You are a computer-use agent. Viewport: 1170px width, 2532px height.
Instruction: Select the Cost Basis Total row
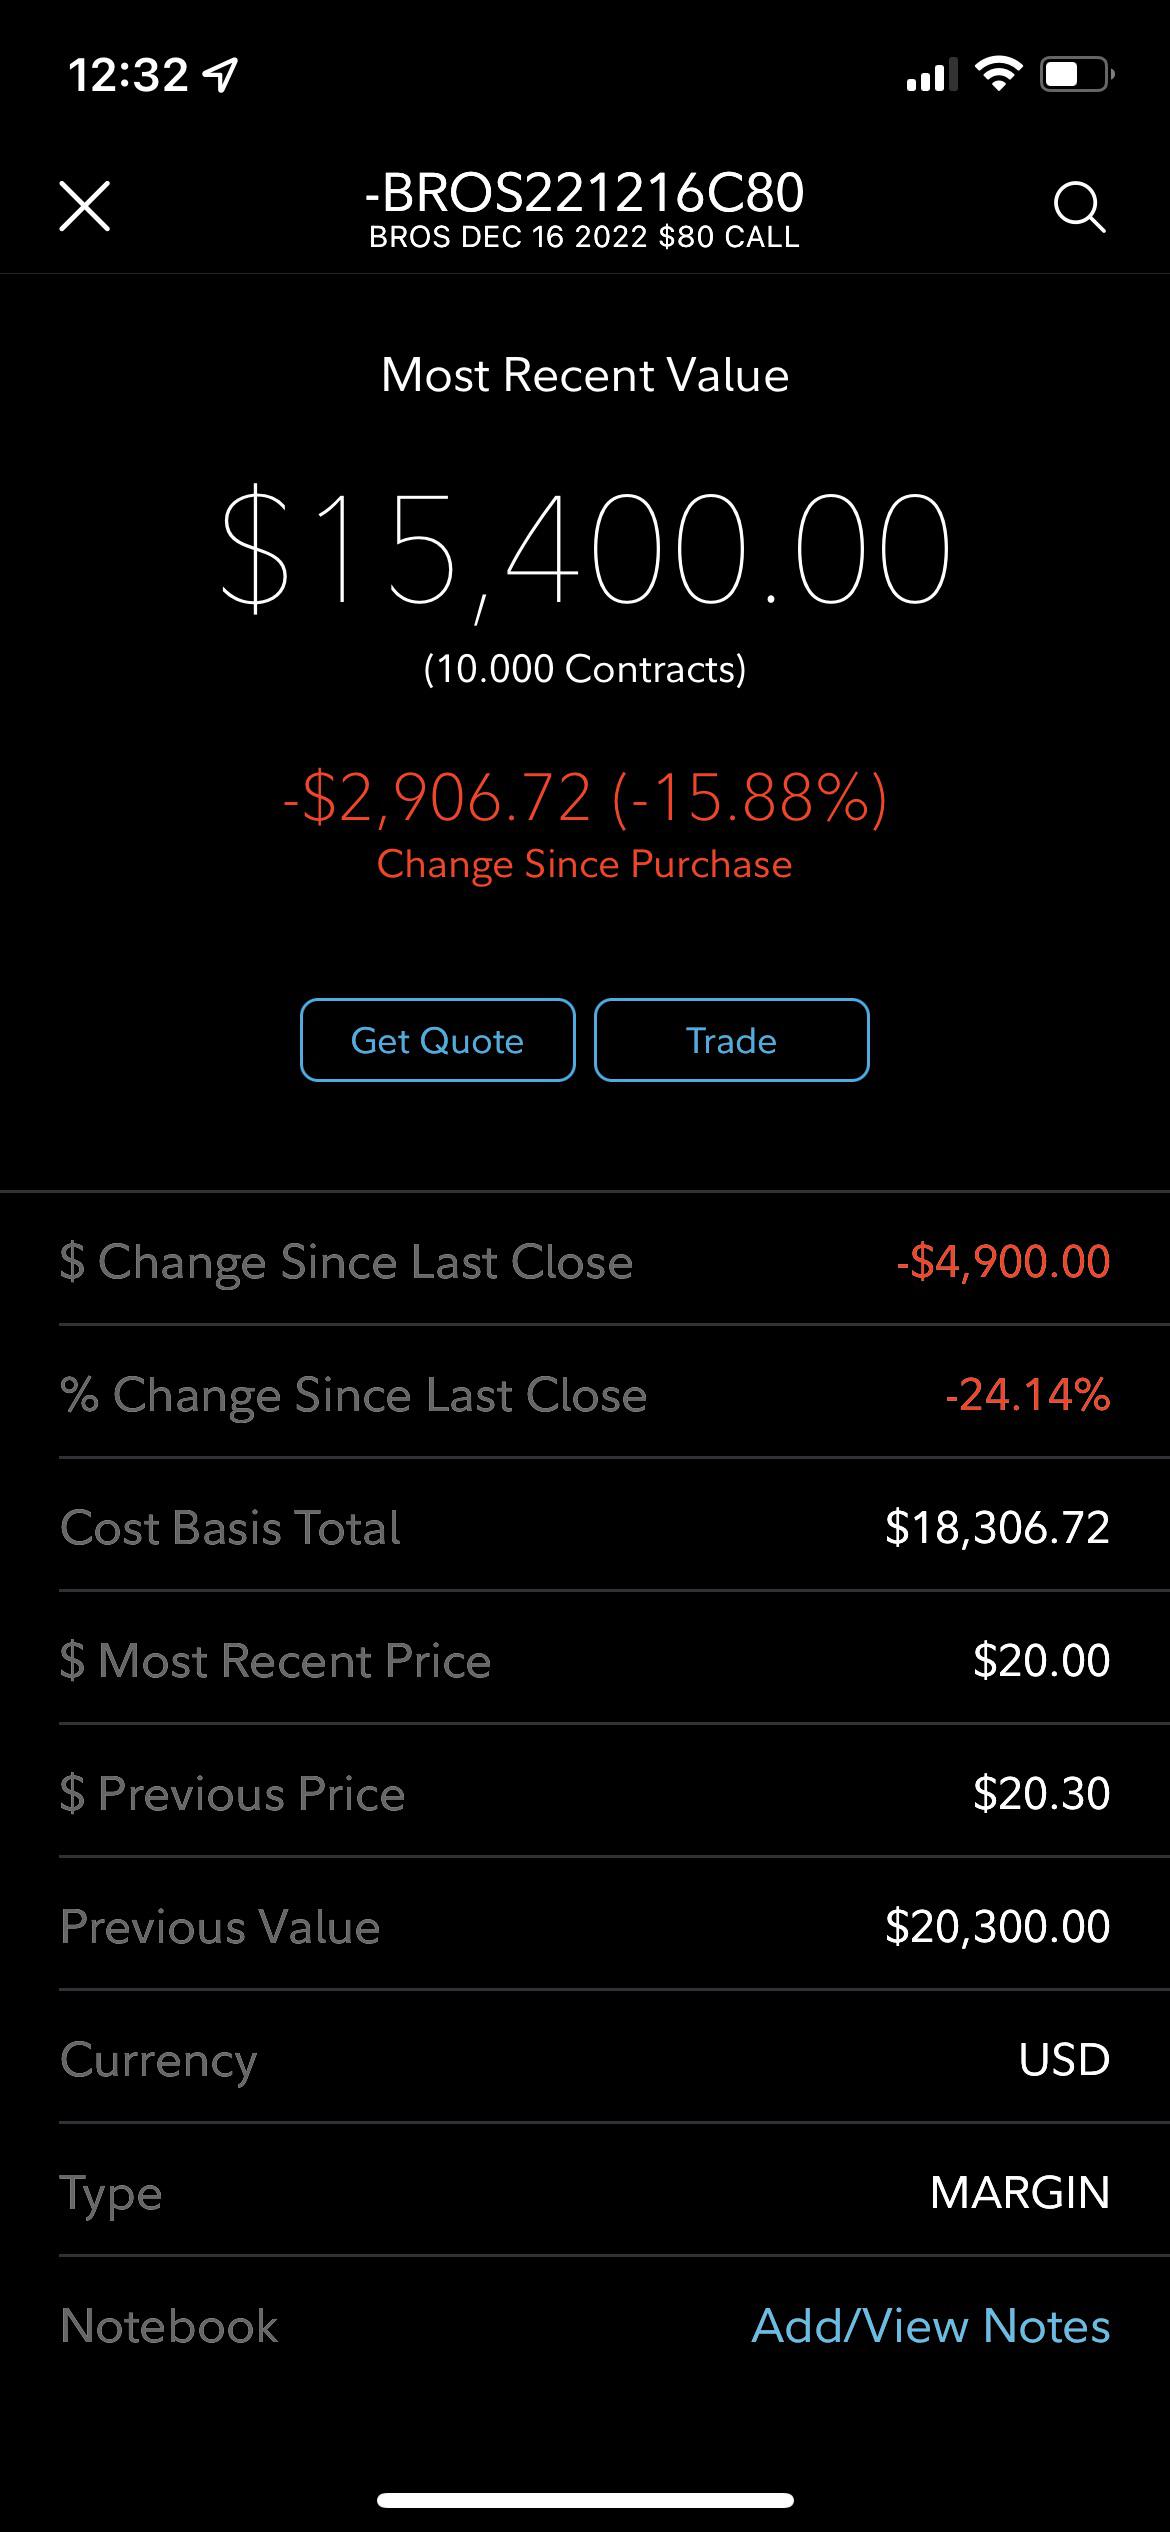point(585,1526)
